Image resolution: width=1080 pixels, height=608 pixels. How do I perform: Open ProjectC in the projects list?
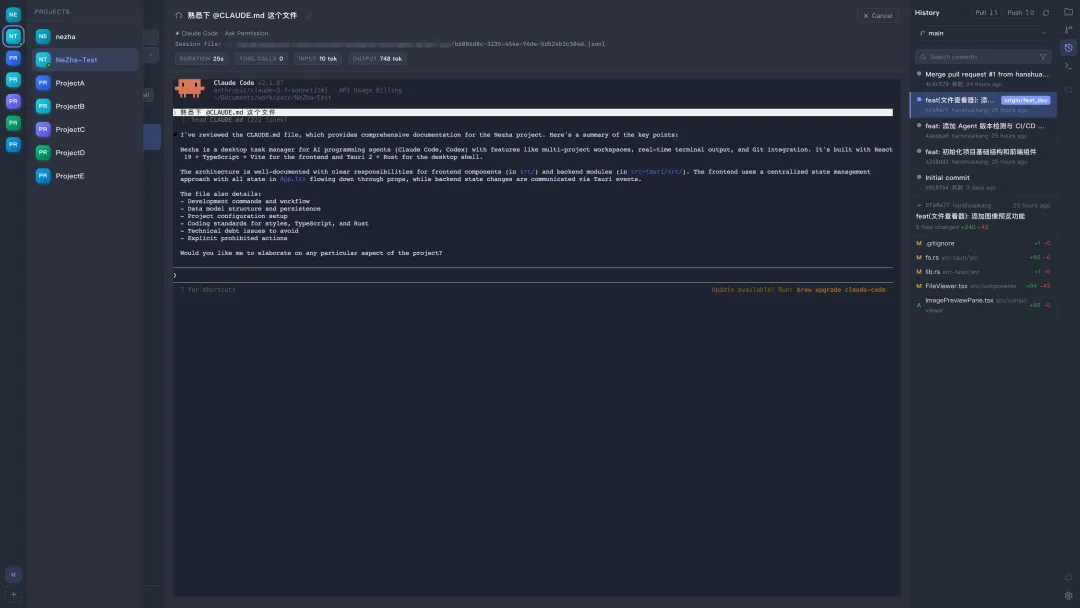coord(85,129)
